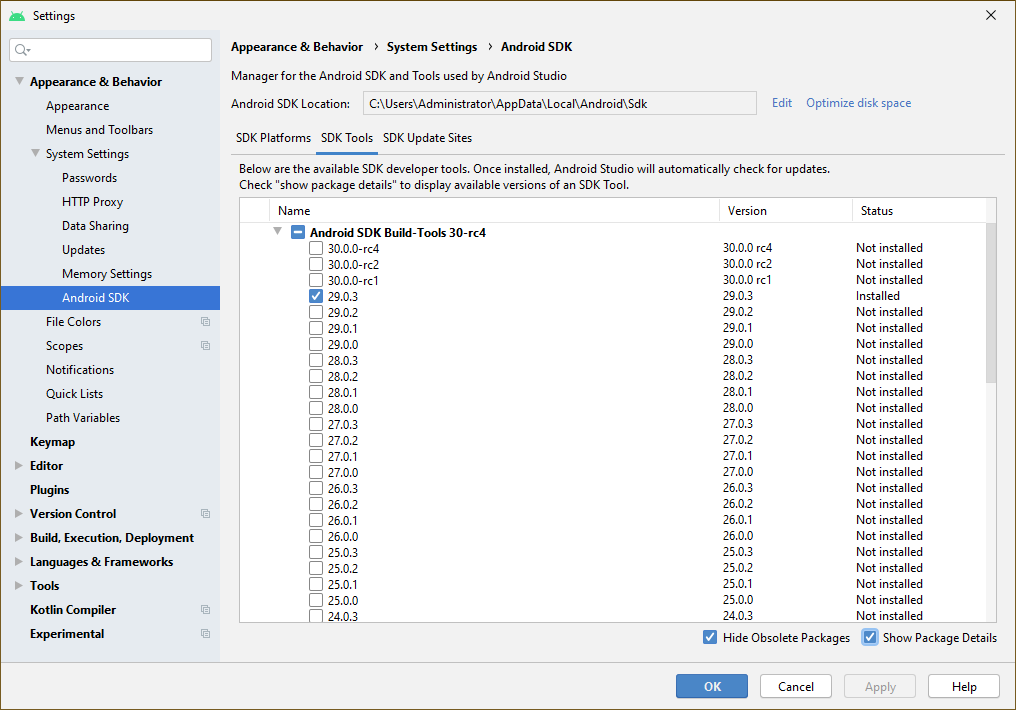Check the 30.0.0-rc4 build tools box
Image resolution: width=1016 pixels, height=710 pixels.
(316, 248)
